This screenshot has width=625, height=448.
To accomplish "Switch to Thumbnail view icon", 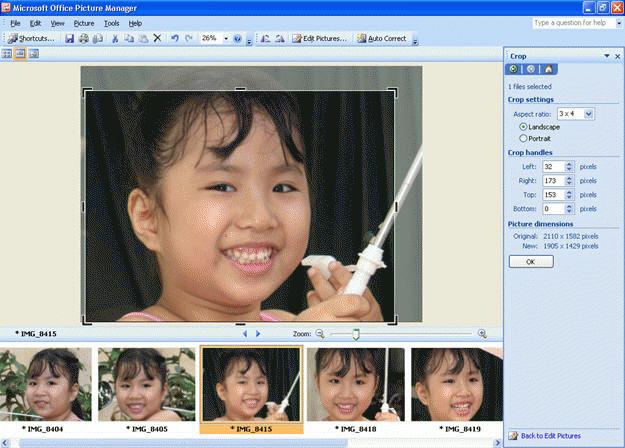I will click(x=7, y=54).
